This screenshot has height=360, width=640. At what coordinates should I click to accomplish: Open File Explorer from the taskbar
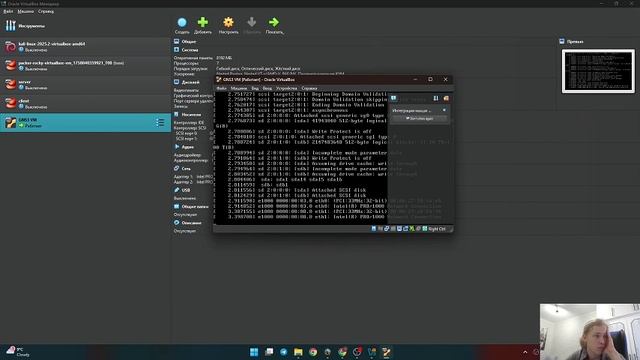(x=298, y=352)
